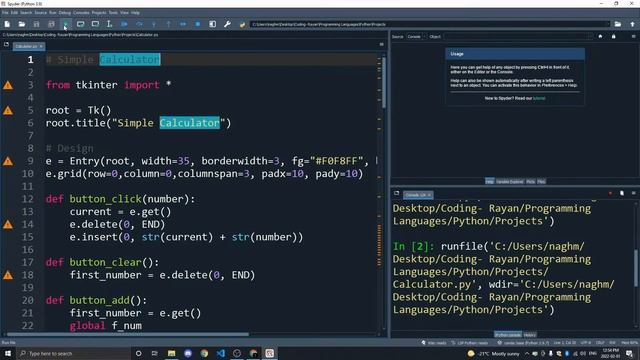
Task: Switch to the Variable Explorer tab
Action: (509, 182)
